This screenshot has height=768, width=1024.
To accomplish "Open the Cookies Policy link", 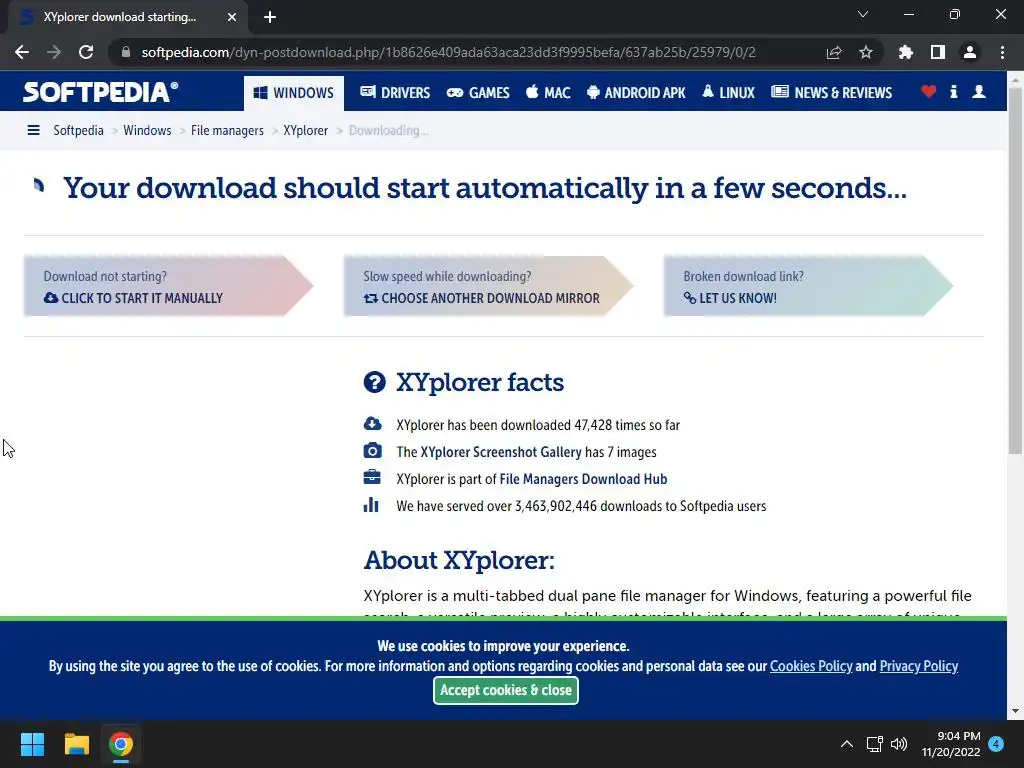I will coord(811,666).
